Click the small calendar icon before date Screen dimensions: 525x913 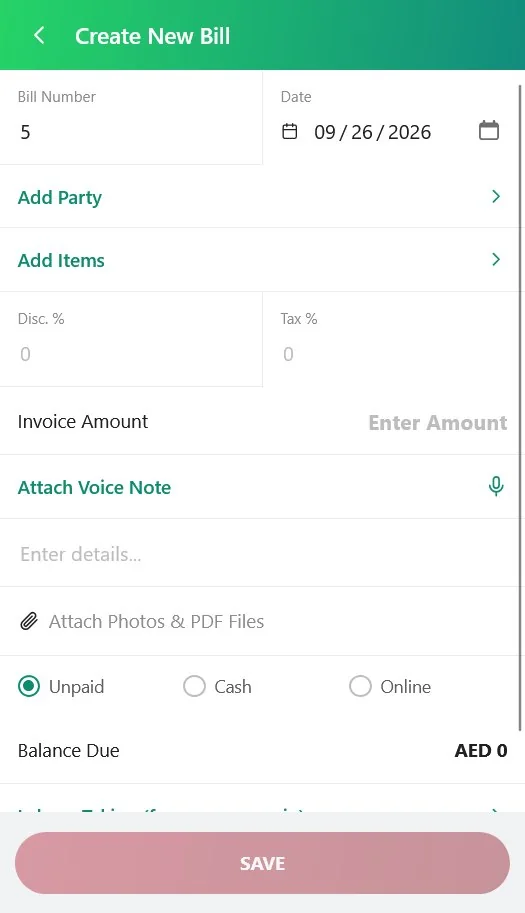tap(290, 132)
